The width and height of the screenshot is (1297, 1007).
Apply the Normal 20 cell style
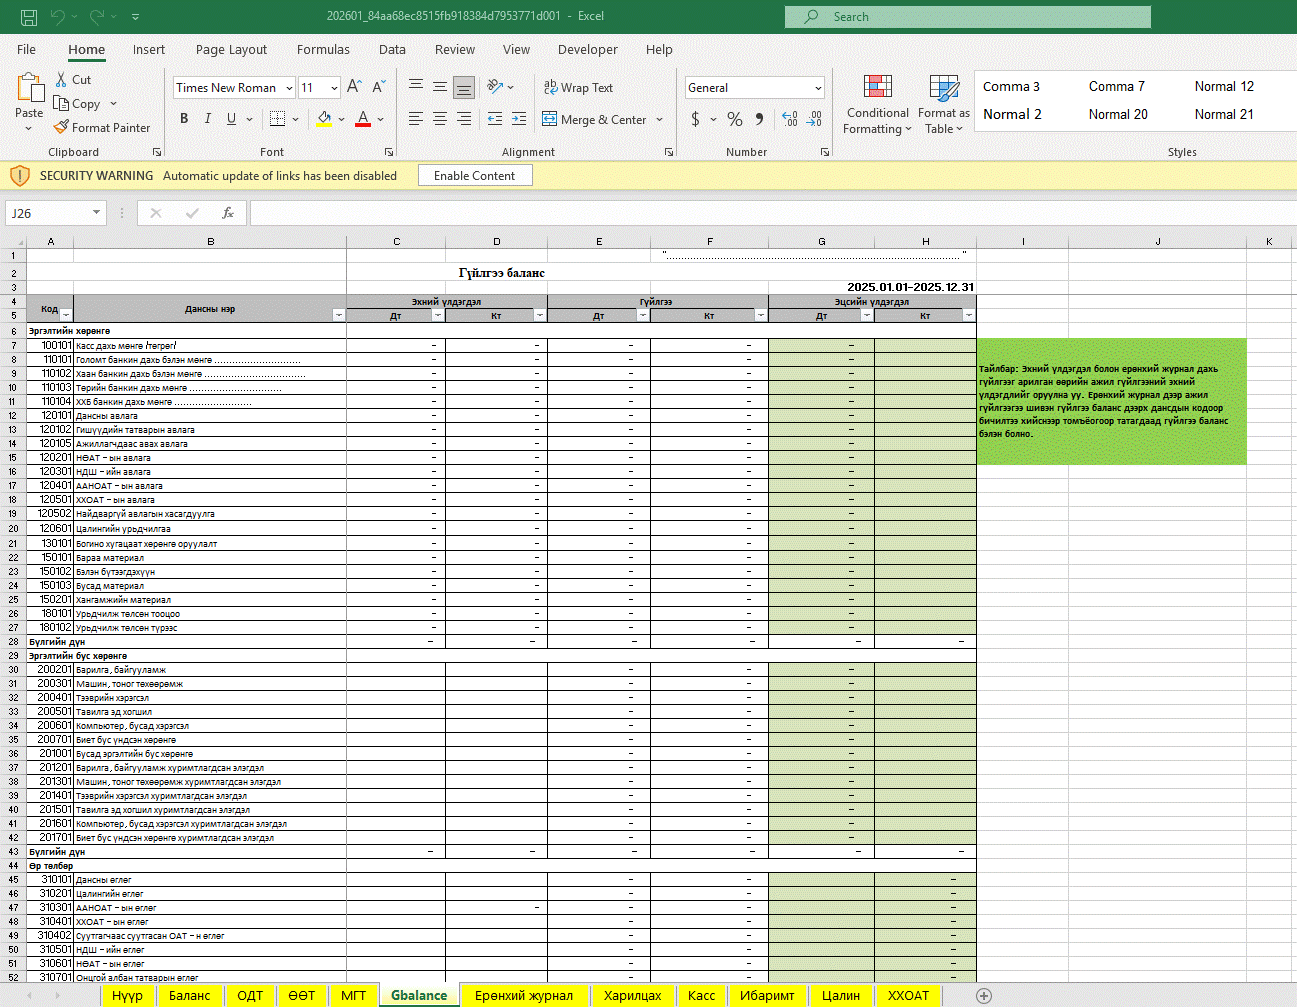(x=1118, y=114)
